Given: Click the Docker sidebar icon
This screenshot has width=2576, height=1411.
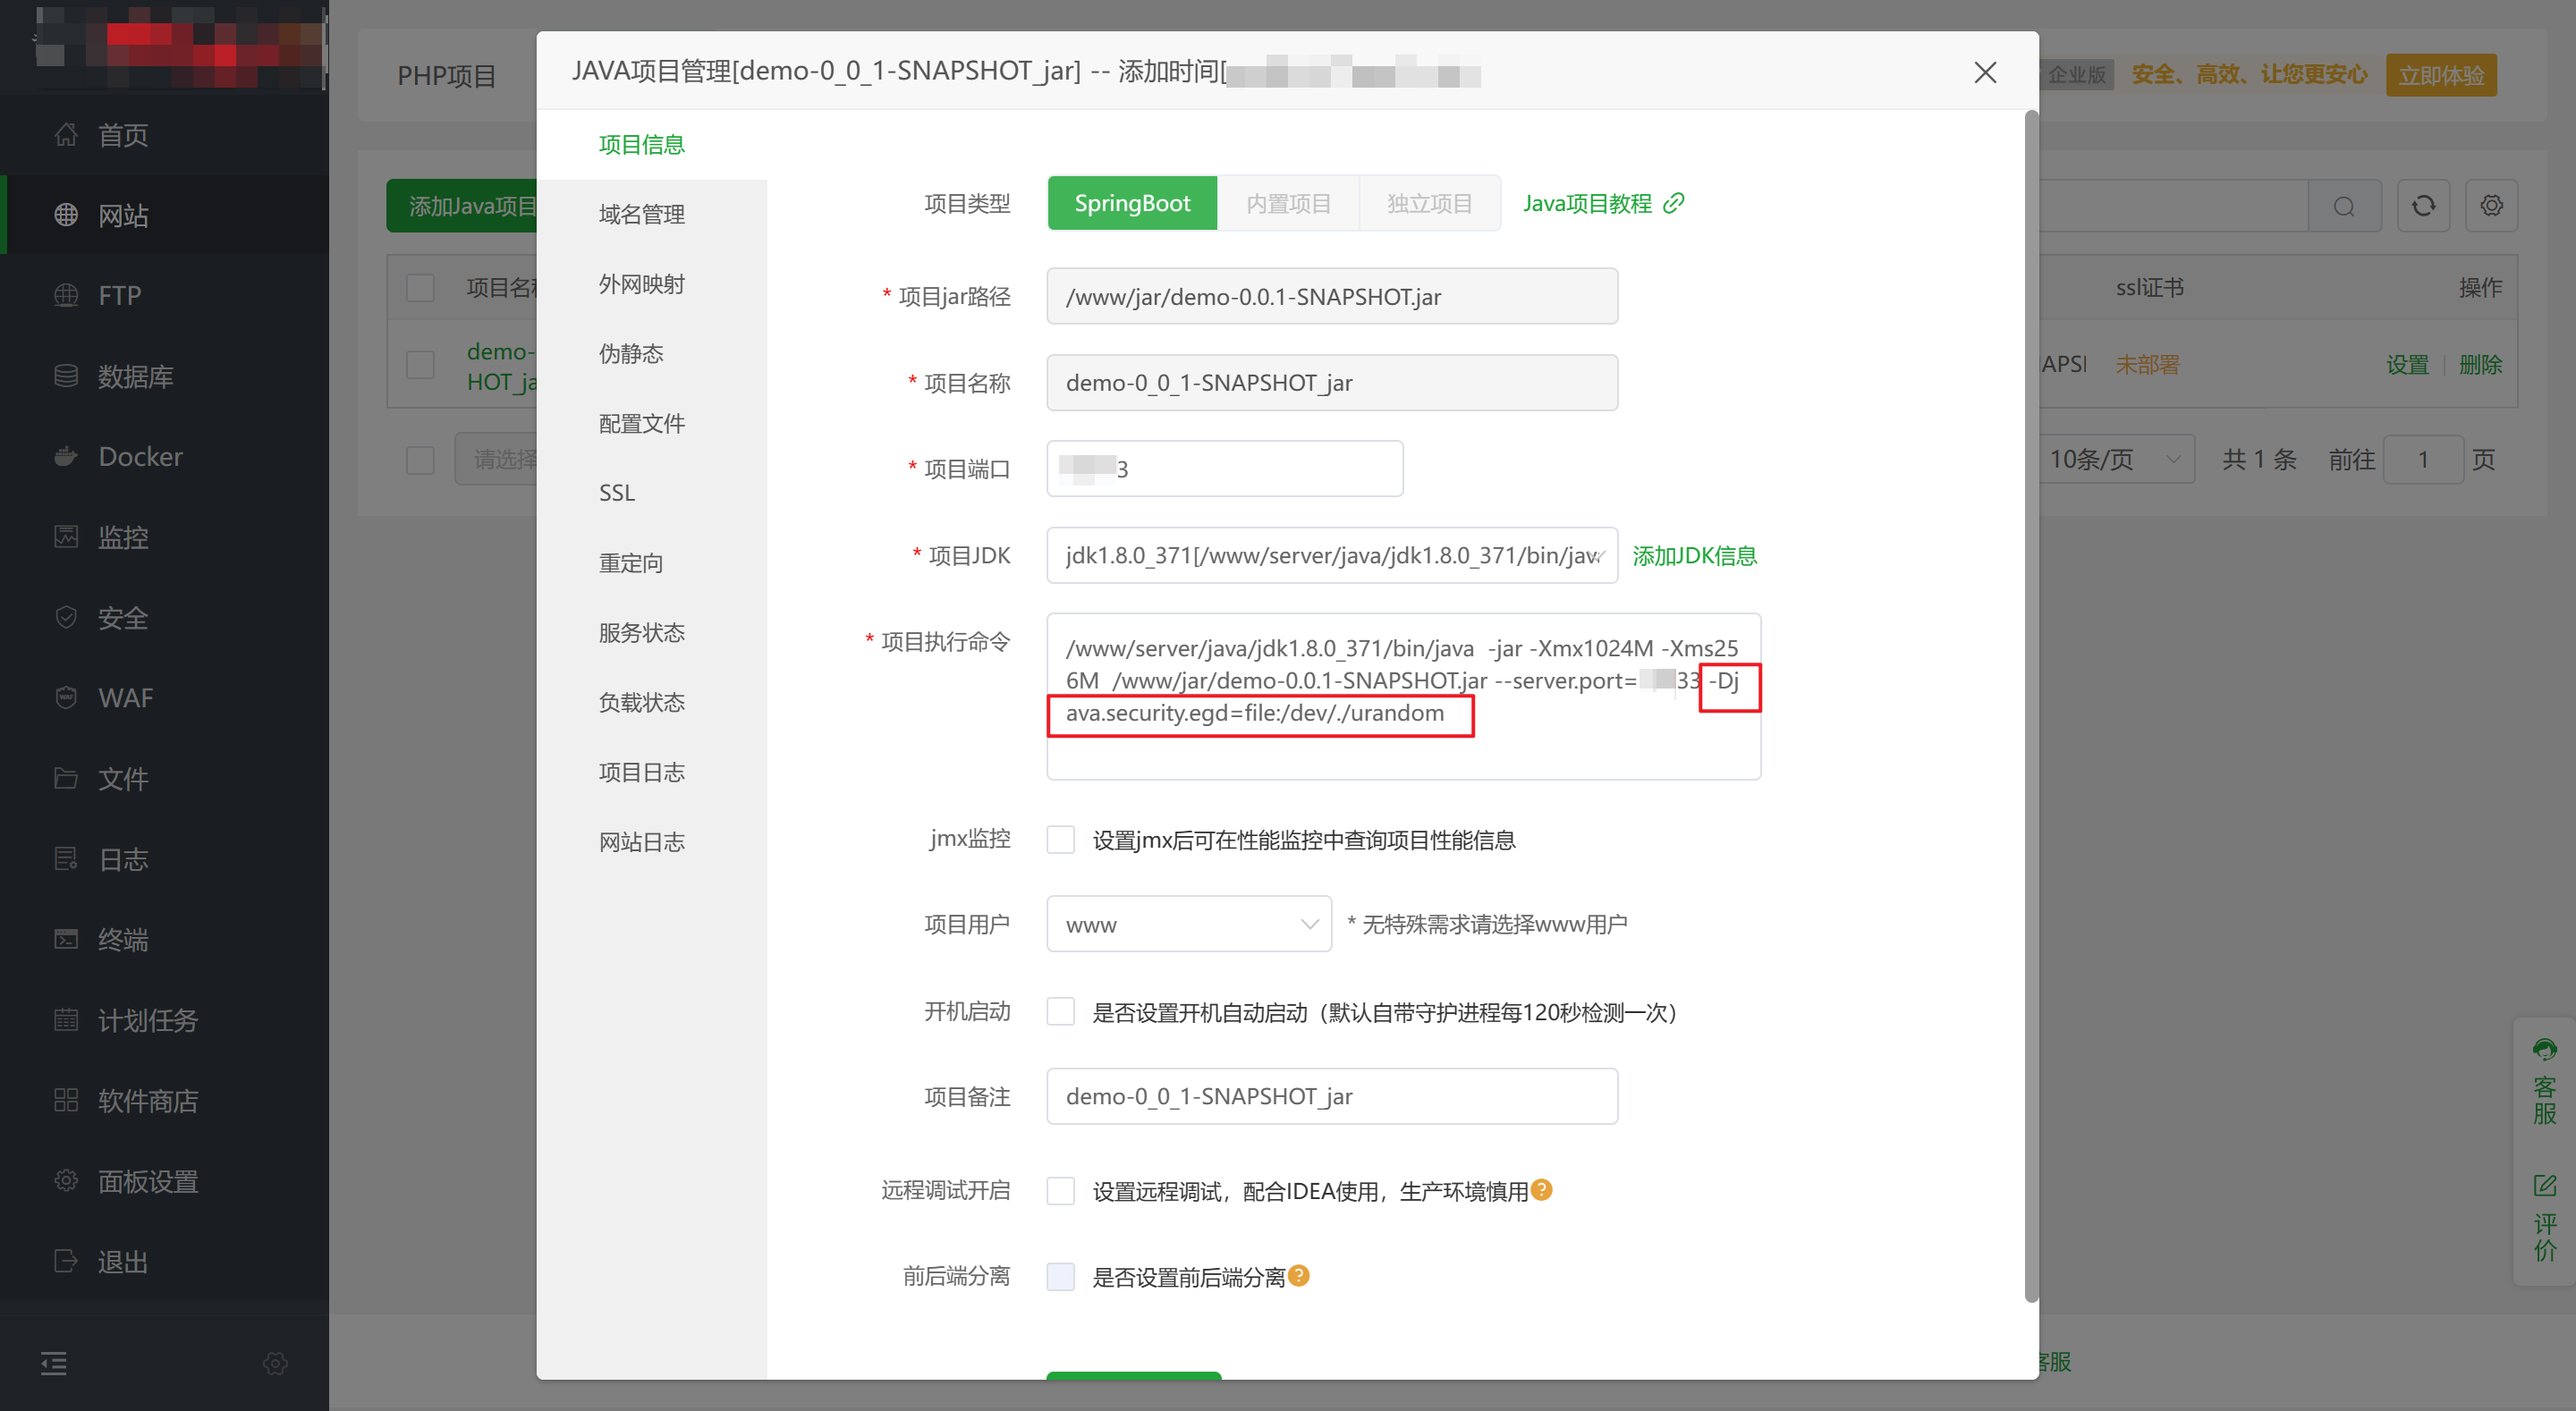Looking at the screenshot, I should click(66, 457).
